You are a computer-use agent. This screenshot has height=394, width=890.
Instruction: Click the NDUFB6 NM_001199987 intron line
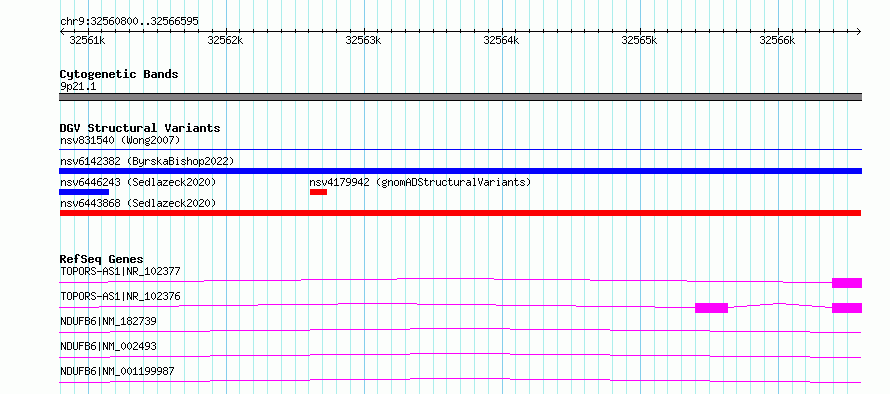(460, 380)
